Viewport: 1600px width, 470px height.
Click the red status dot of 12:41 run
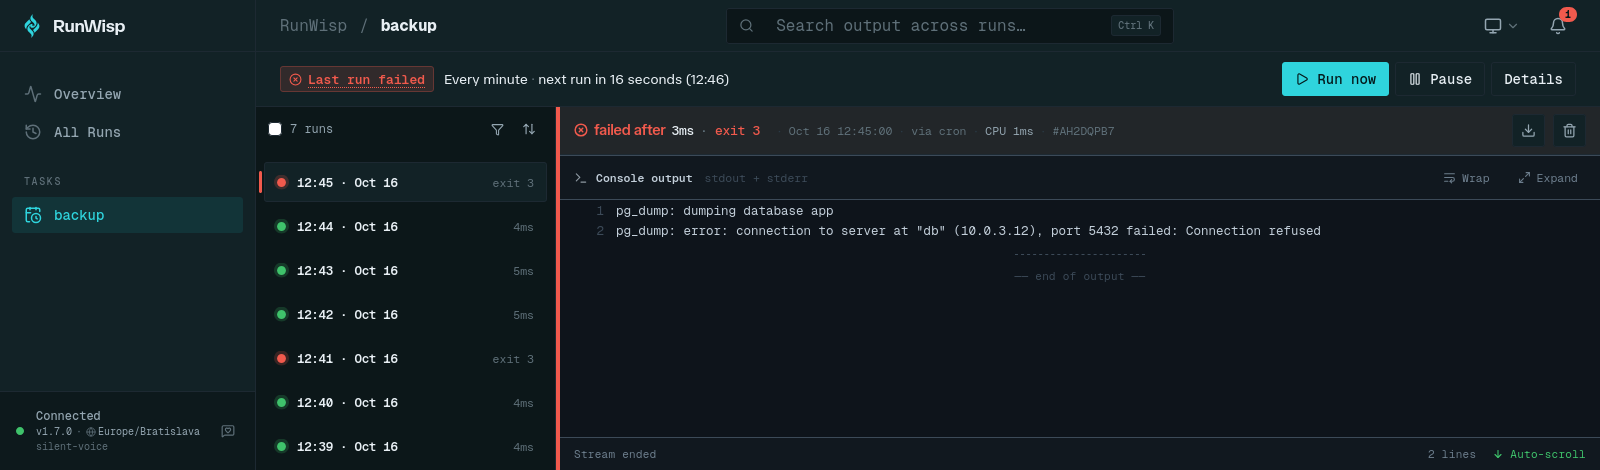[281, 358]
